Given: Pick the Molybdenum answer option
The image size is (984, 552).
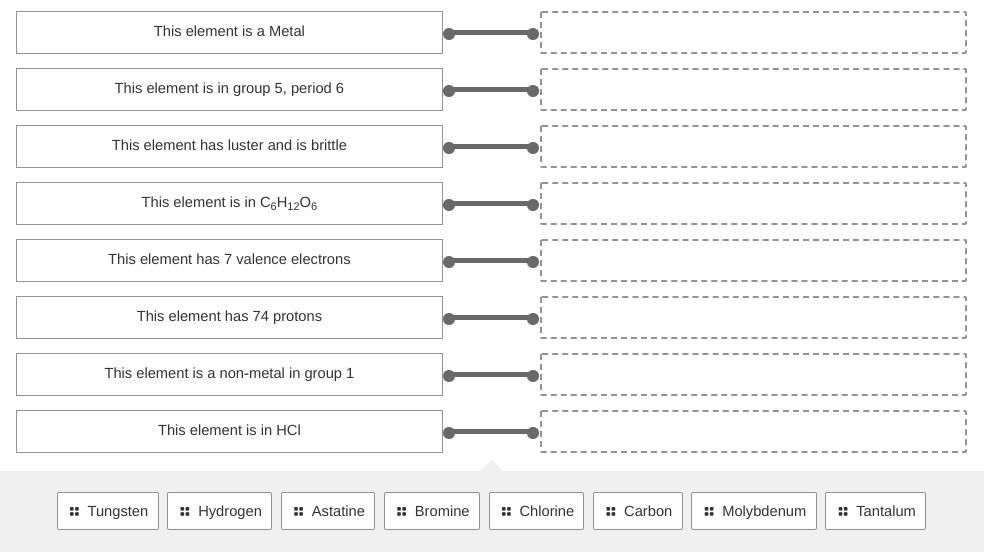Looking at the screenshot, I should coord(754,511).
